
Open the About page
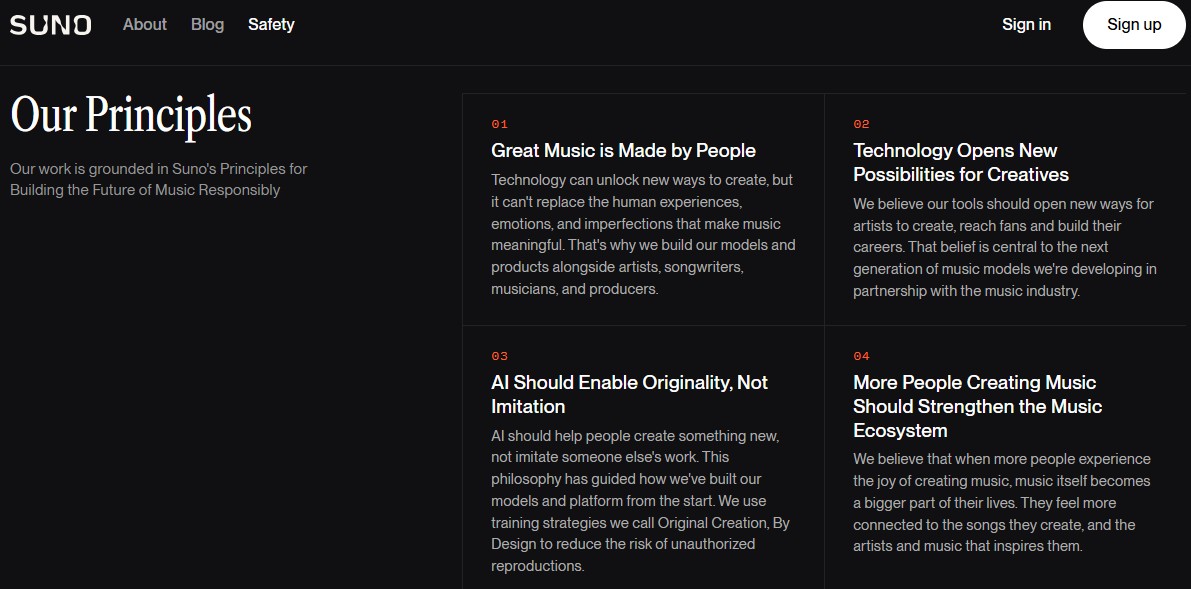(144, 24)
